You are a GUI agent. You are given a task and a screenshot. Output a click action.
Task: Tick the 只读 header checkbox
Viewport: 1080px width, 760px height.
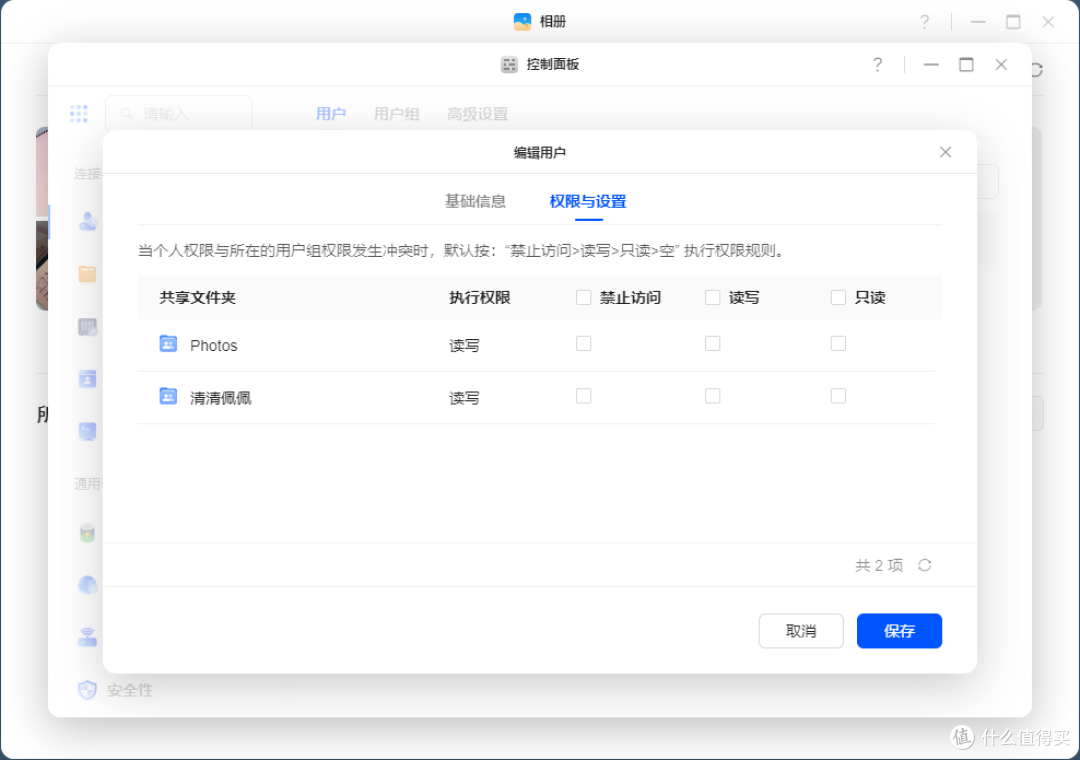coord(838,297)
